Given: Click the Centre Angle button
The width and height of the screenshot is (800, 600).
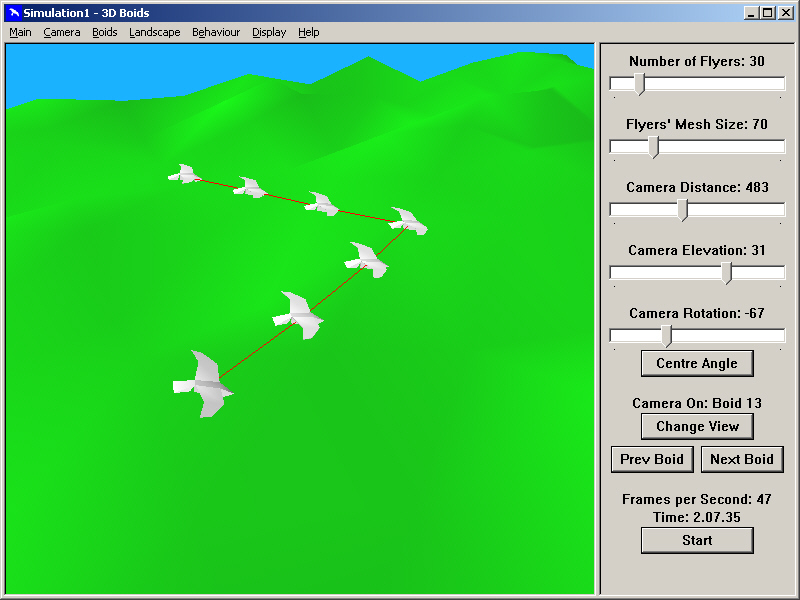Looking at the screenshot, I should coord(697,363).
